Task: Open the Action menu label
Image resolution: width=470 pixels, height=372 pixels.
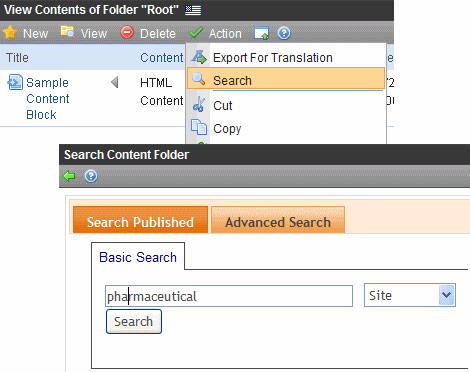Action: 225,34
